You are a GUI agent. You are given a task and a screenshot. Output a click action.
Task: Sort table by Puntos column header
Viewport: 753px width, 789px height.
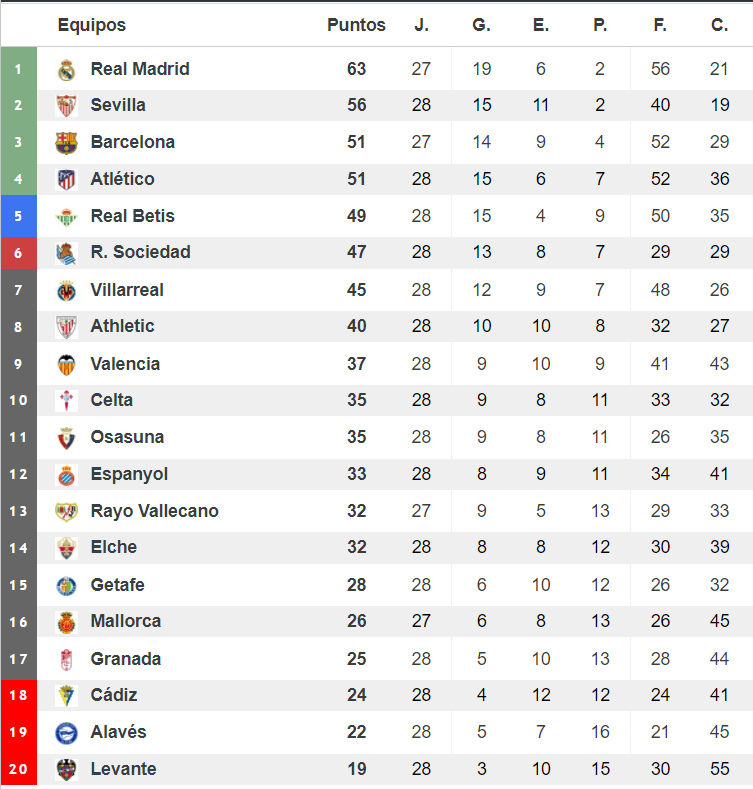[x=356, y=25]
